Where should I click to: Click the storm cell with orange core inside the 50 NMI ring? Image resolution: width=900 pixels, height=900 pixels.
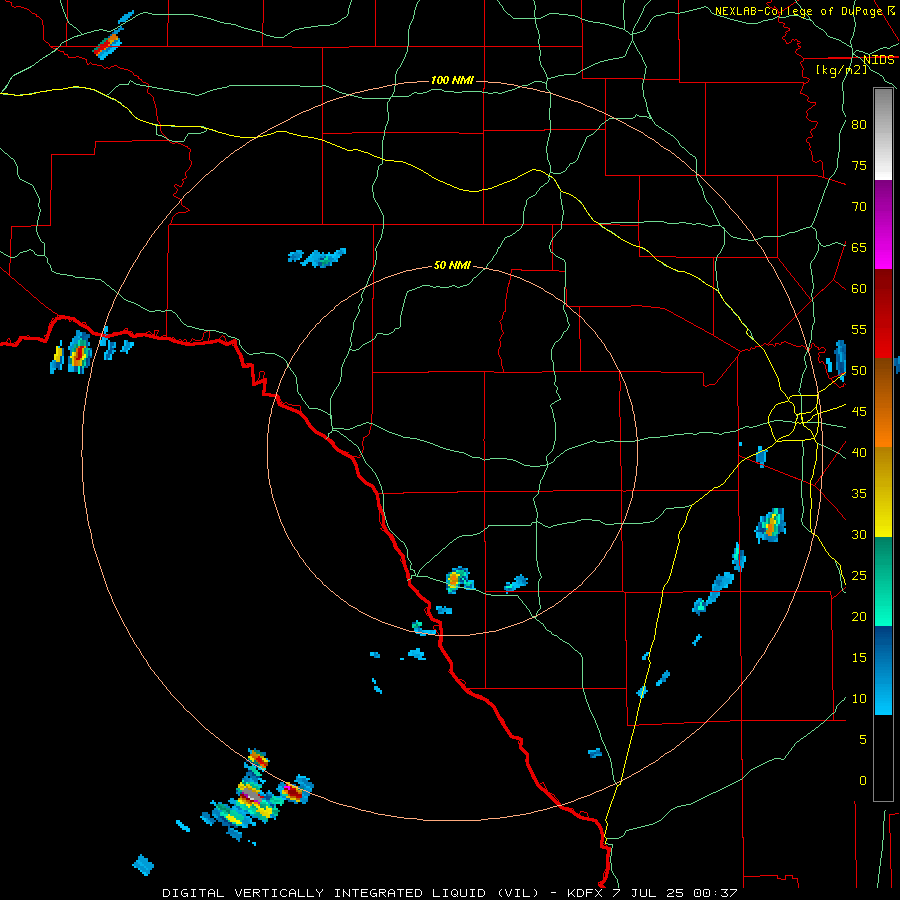point(459,580)
